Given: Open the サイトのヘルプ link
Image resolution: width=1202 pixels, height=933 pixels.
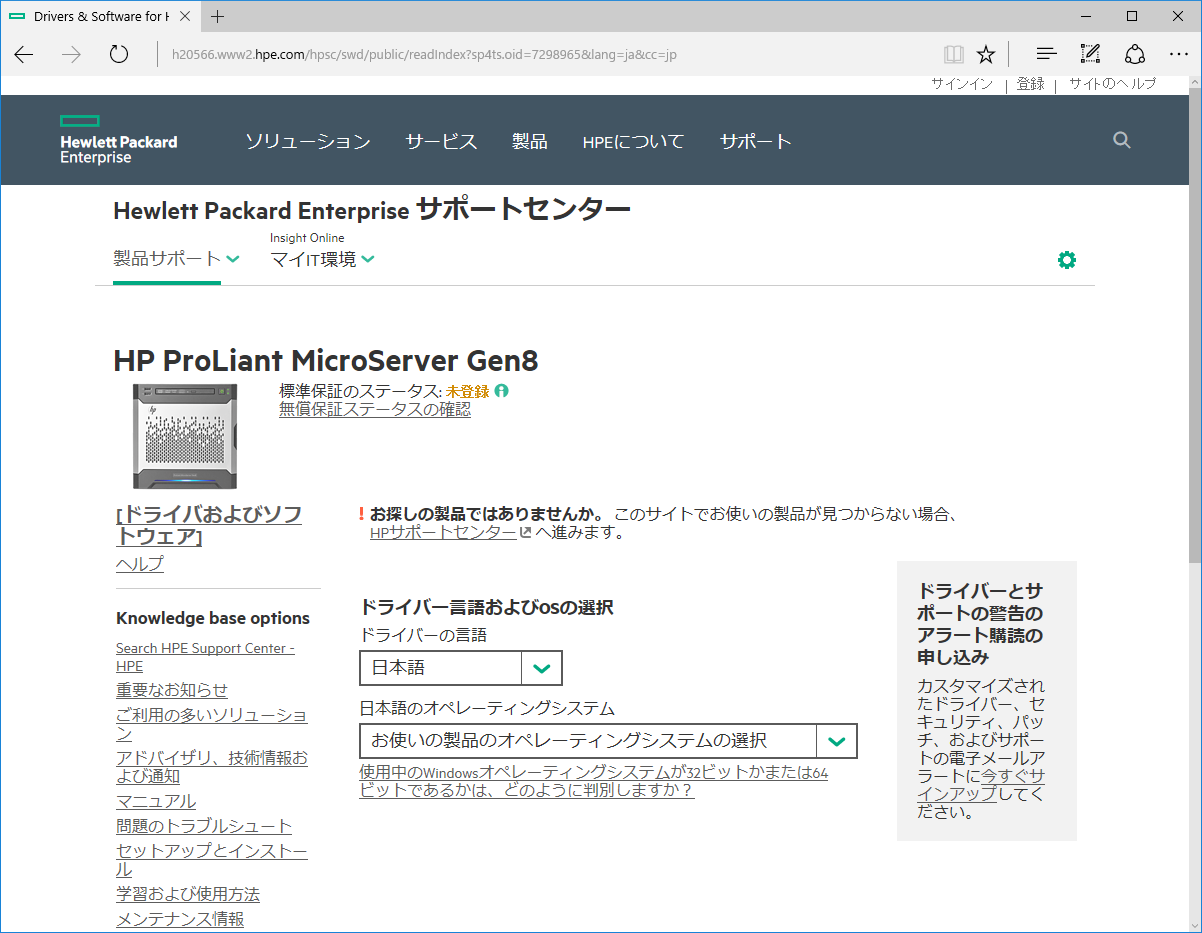Looking at the screenshot, I should coord(1112,84).
